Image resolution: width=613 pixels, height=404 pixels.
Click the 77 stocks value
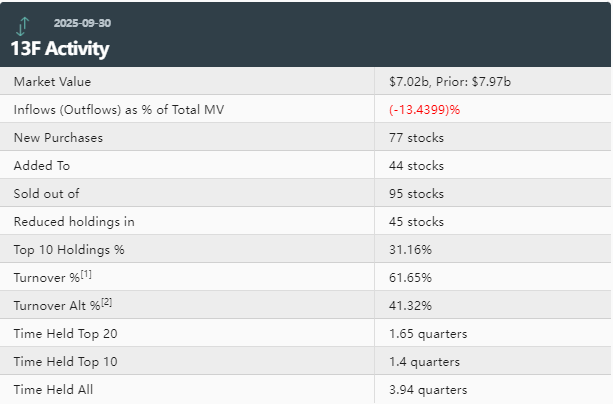point(416,137)
